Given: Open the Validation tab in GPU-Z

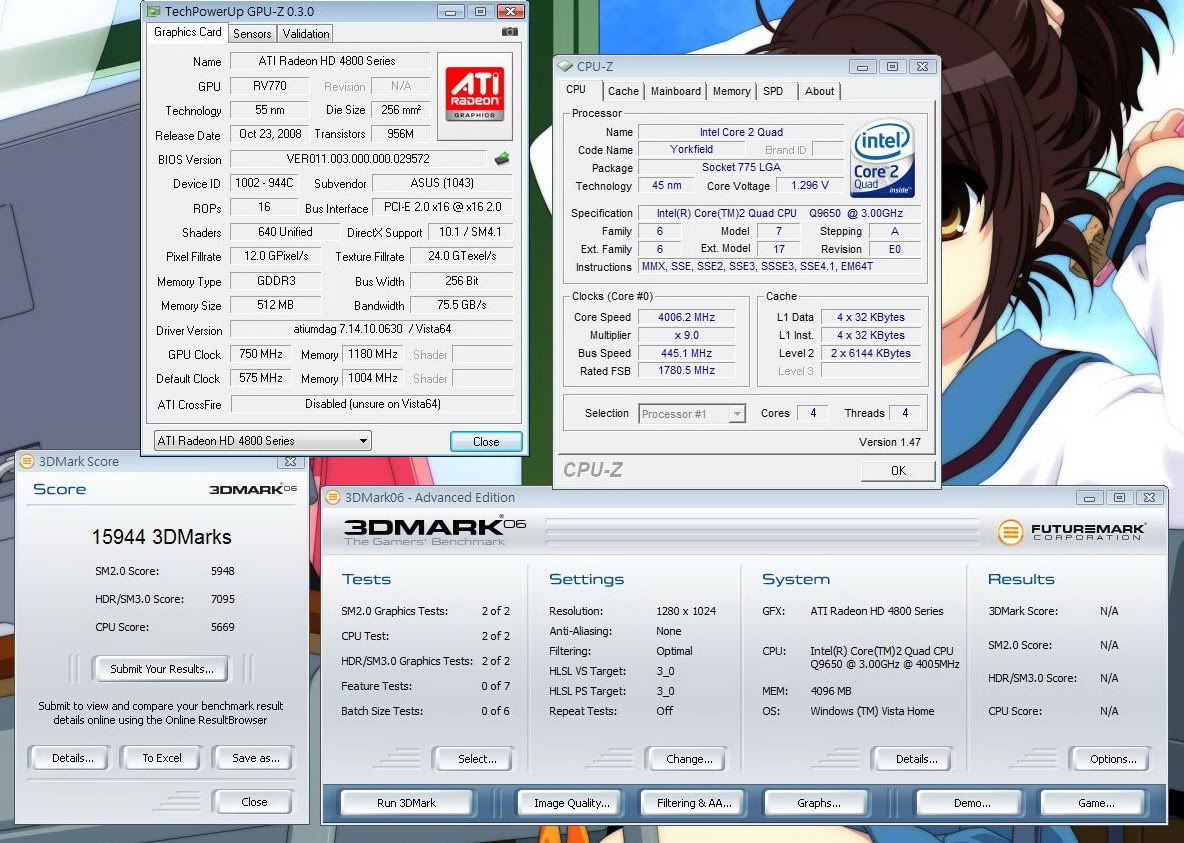Looking at the screenshot, I should 306,33.
